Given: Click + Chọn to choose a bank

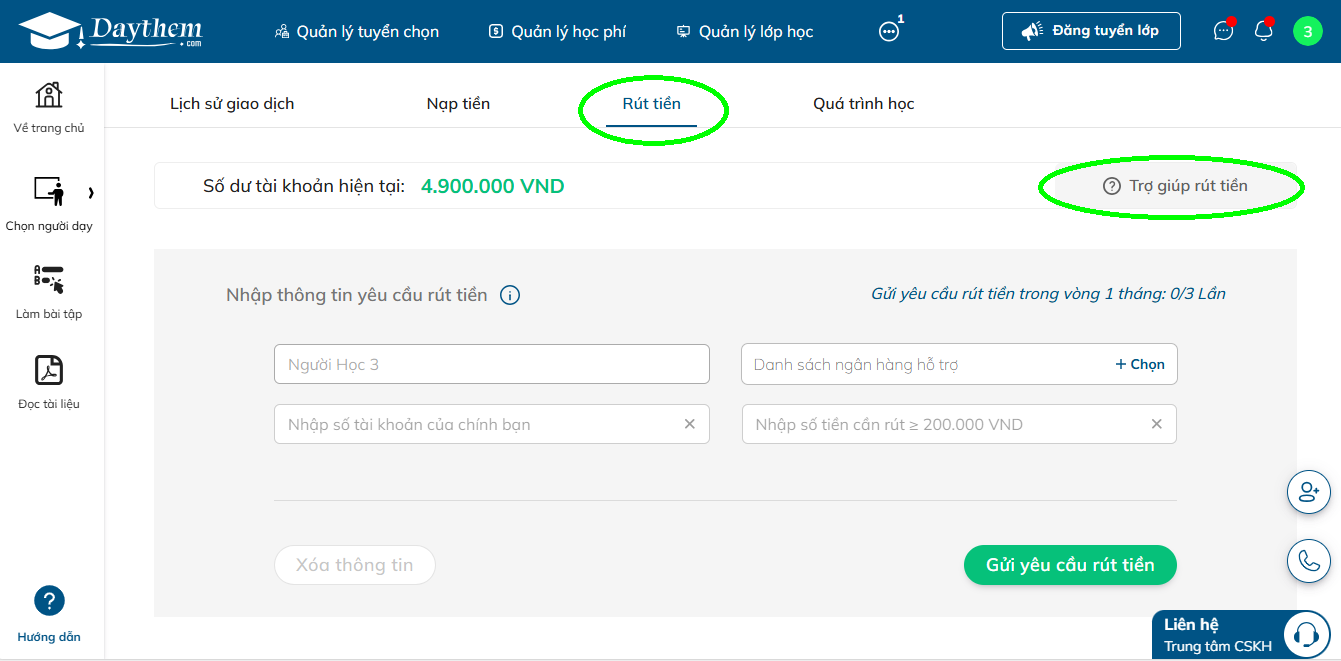Looking at the screenshot, I should 1140,364.
